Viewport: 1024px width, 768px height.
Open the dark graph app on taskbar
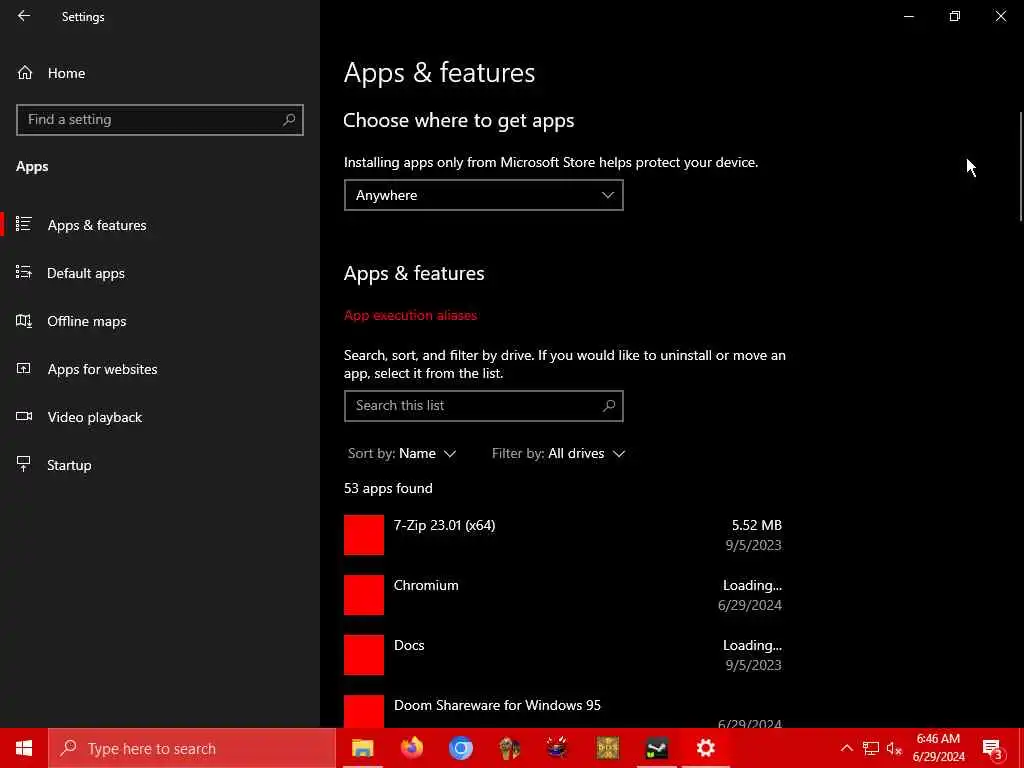tap(656, 748)
